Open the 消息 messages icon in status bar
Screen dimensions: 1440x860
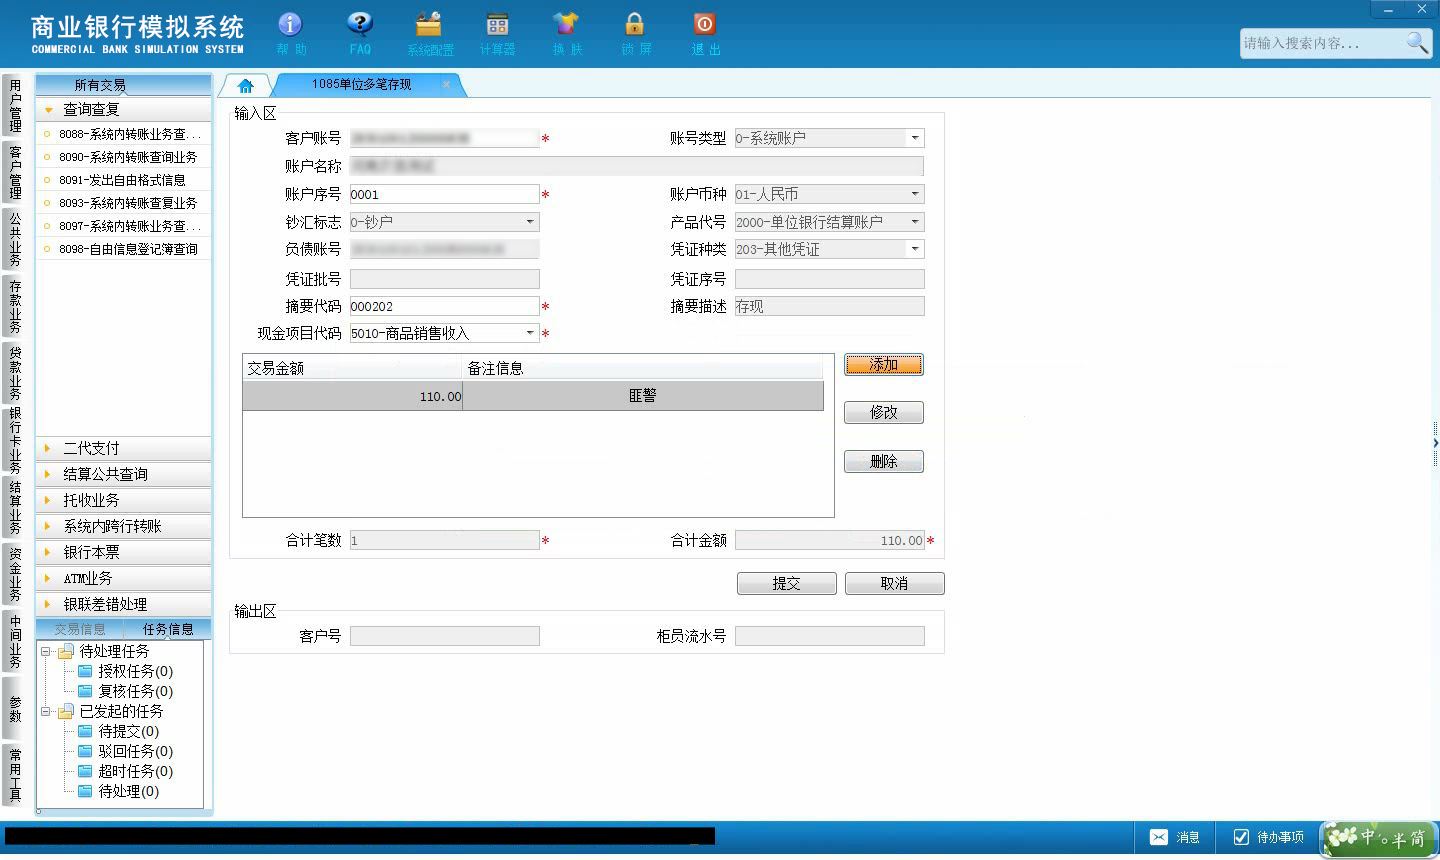click(x=1175, y=837)
